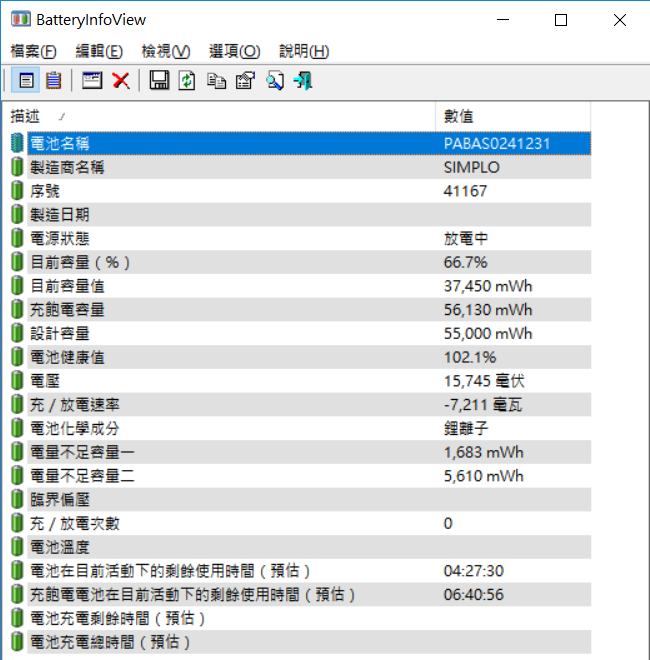
Task: Click the value 66.7%
Action: (465, 262)
